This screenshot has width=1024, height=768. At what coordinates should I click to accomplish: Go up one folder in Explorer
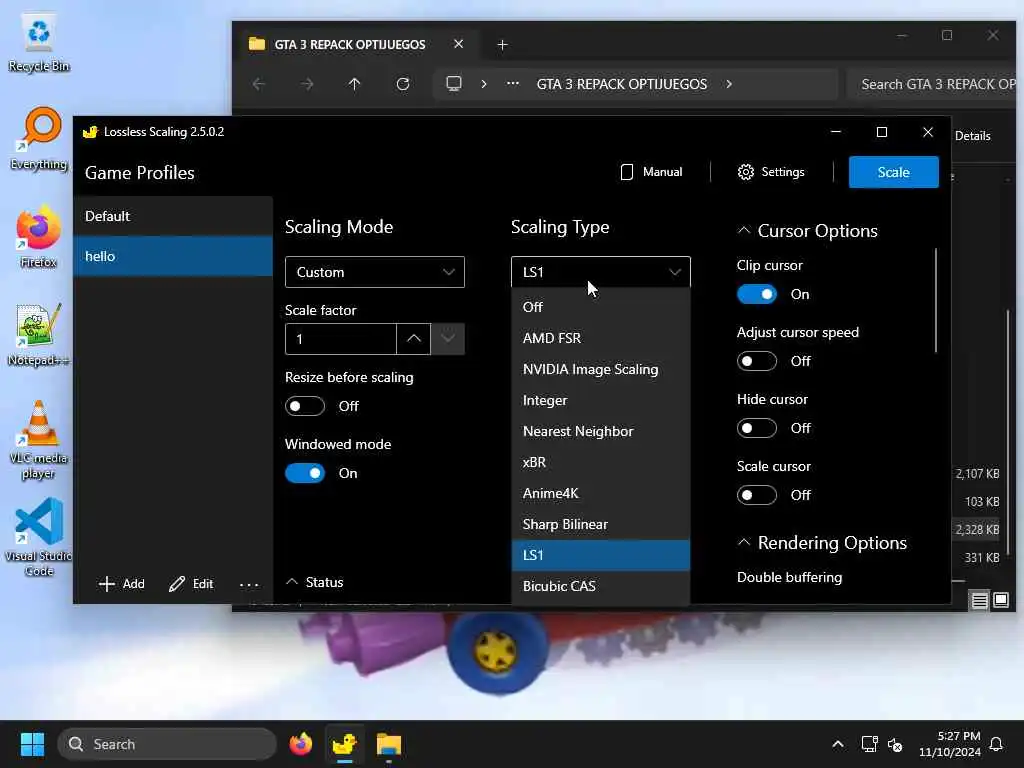click(354, 84)
